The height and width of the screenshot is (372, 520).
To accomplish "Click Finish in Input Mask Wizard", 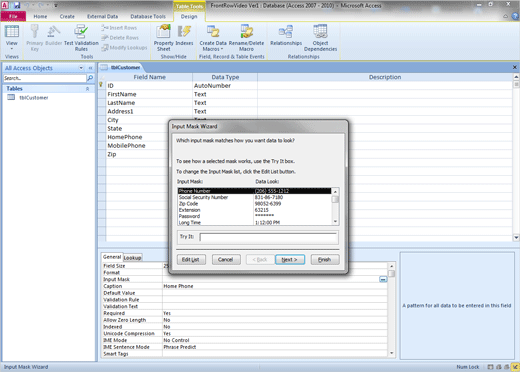I will point(325,259).
